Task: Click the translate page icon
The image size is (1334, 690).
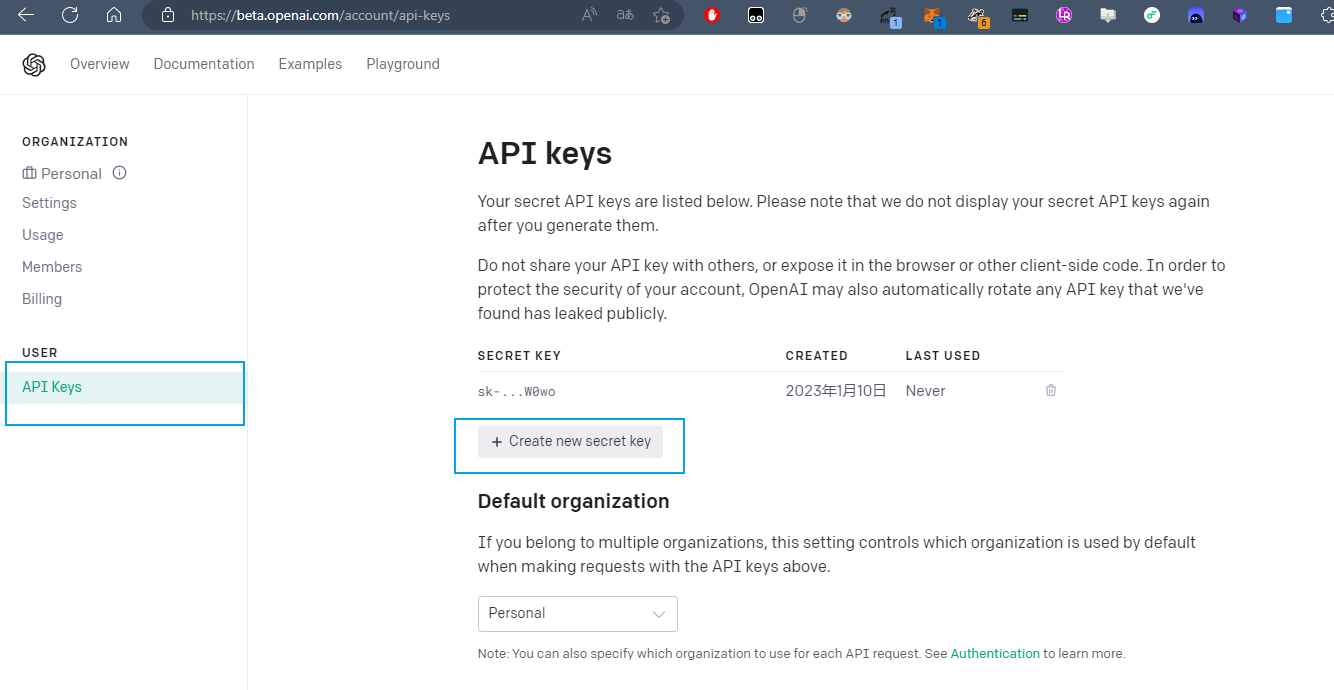Action: tap(625, 15)
